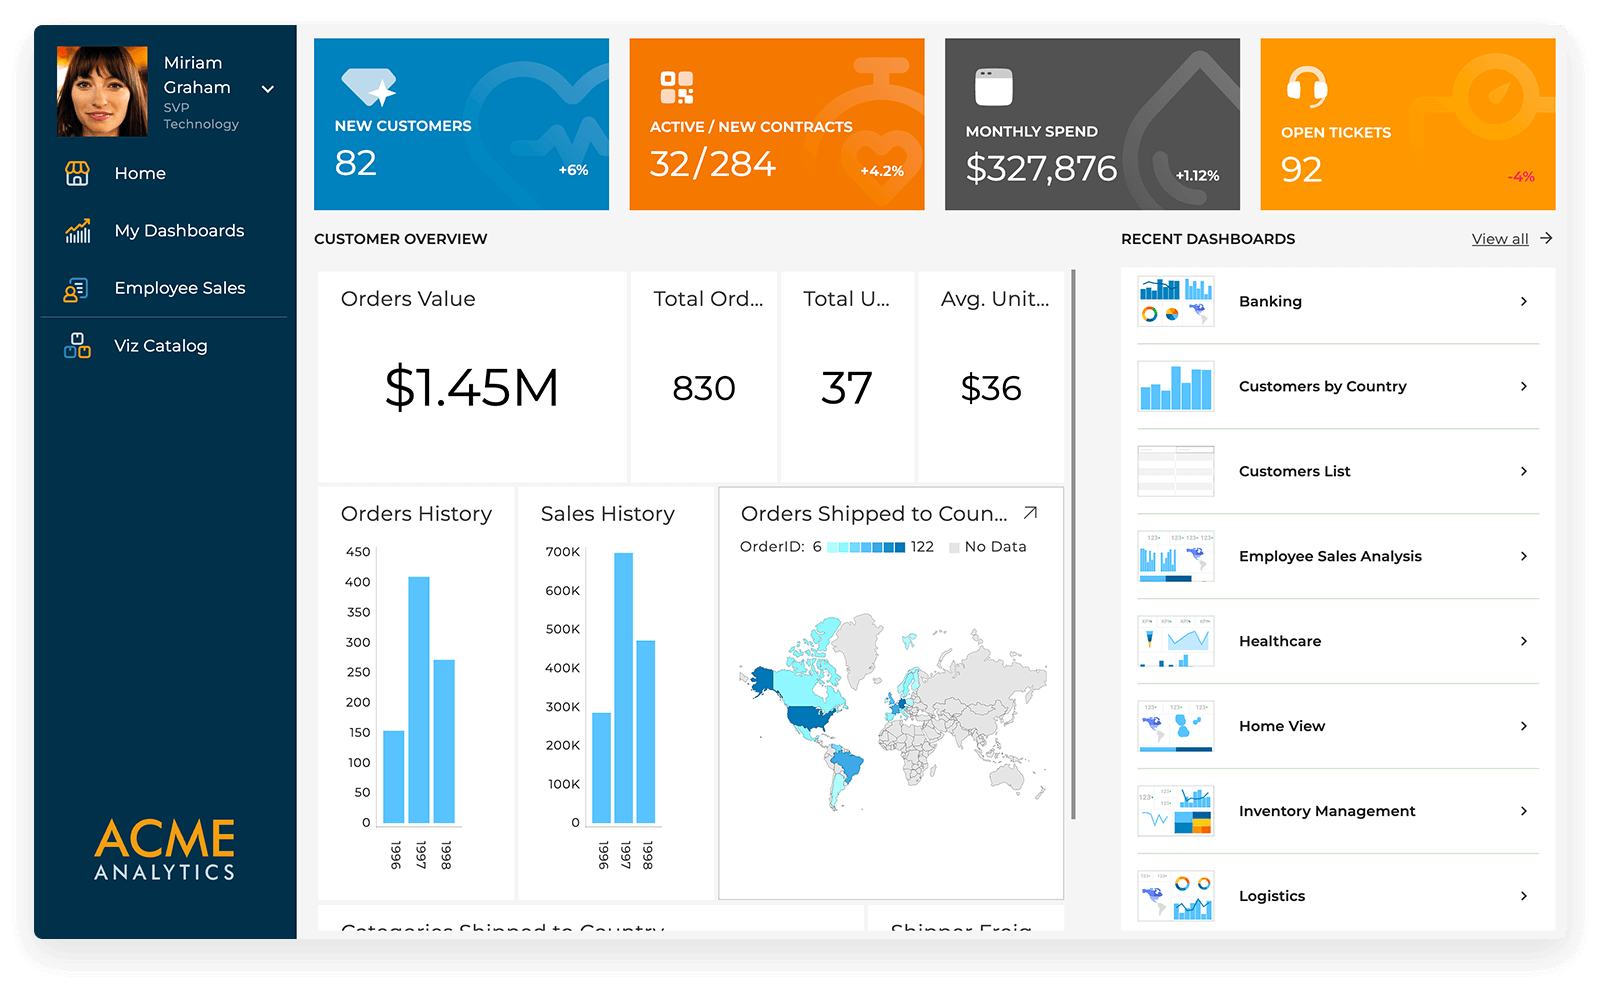
Task: Toggle the No Data legend swatch
Action: pos(954,547)
